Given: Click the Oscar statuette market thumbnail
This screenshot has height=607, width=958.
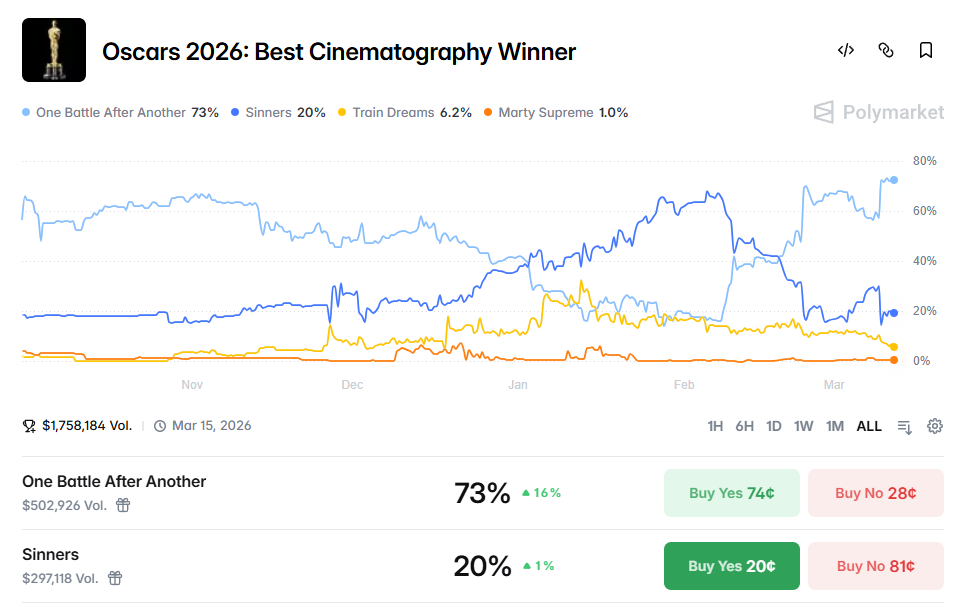Looking at the screenshot, I should click(54, 50).
